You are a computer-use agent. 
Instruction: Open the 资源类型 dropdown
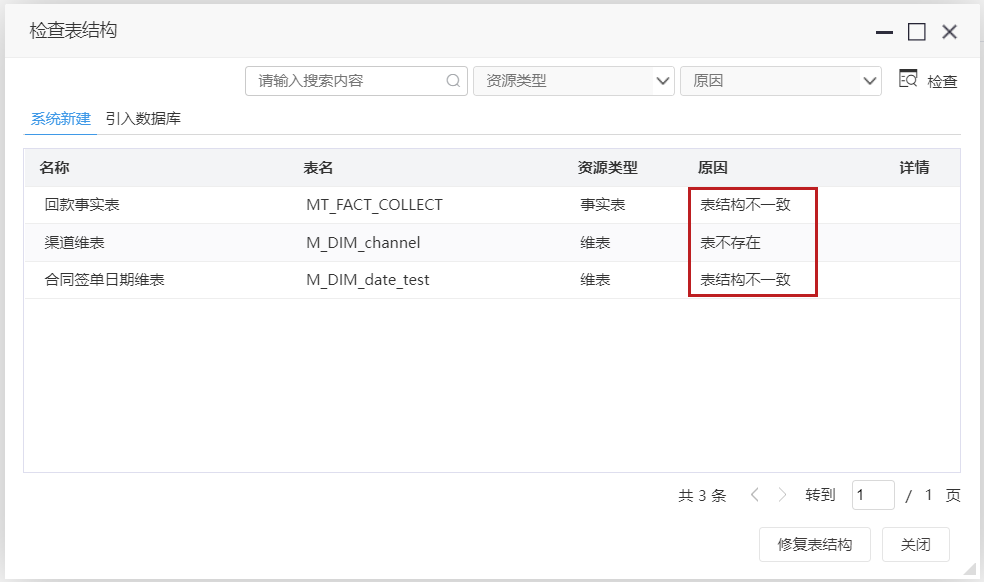pyautogui.click(x=574, y=81)
